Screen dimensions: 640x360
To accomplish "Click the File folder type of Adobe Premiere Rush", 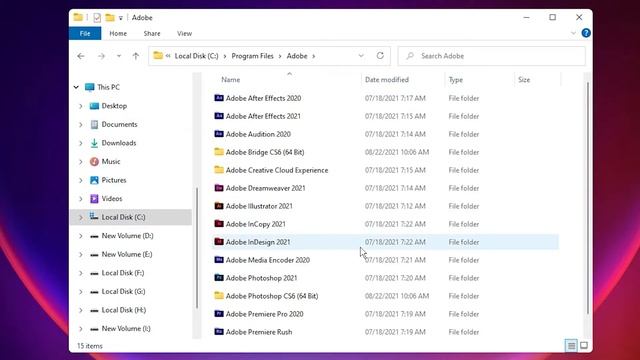I will point(464,332).
